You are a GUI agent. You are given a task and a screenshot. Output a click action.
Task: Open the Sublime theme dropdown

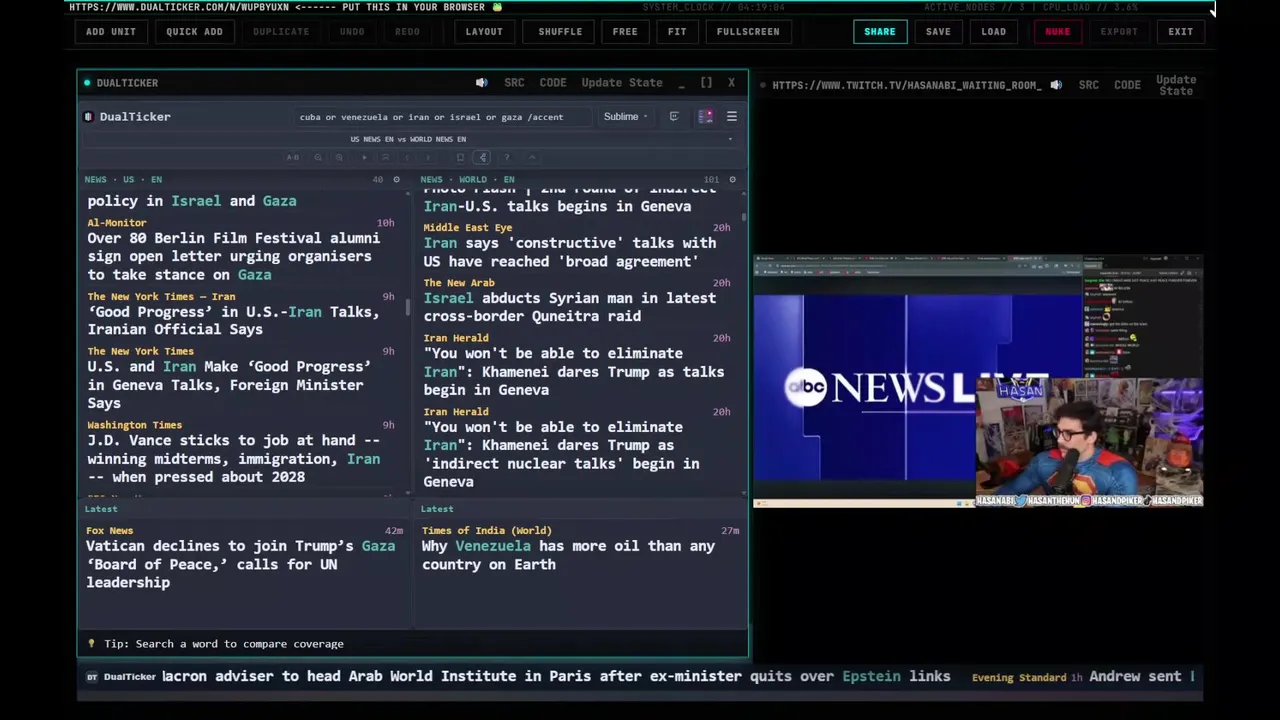[625, 117]
